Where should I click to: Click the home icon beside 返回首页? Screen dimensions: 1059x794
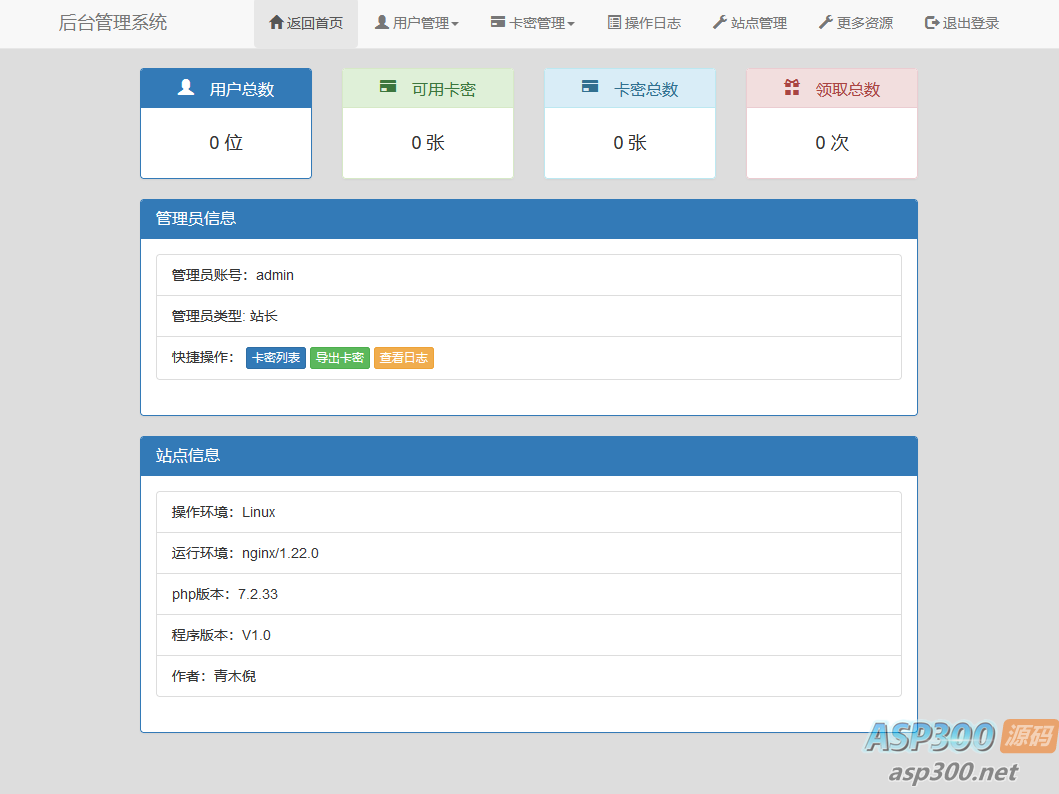pyautogui.click(x=276, y=22)
